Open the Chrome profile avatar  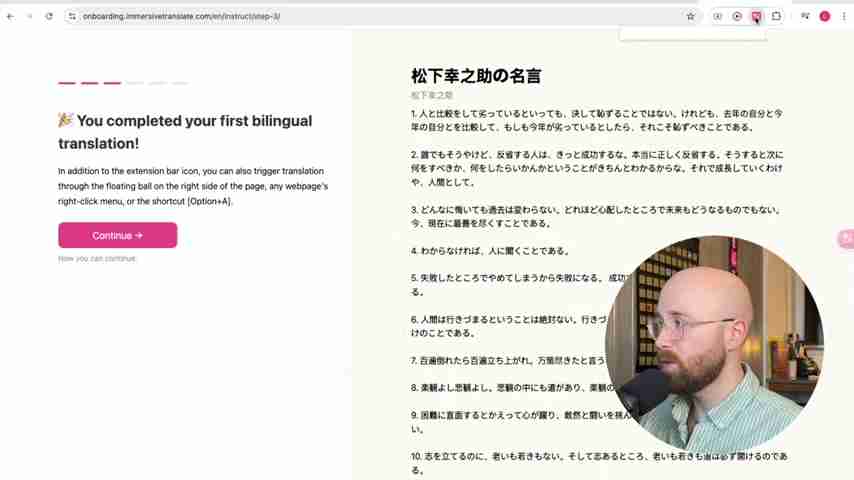tap(825, 16)
